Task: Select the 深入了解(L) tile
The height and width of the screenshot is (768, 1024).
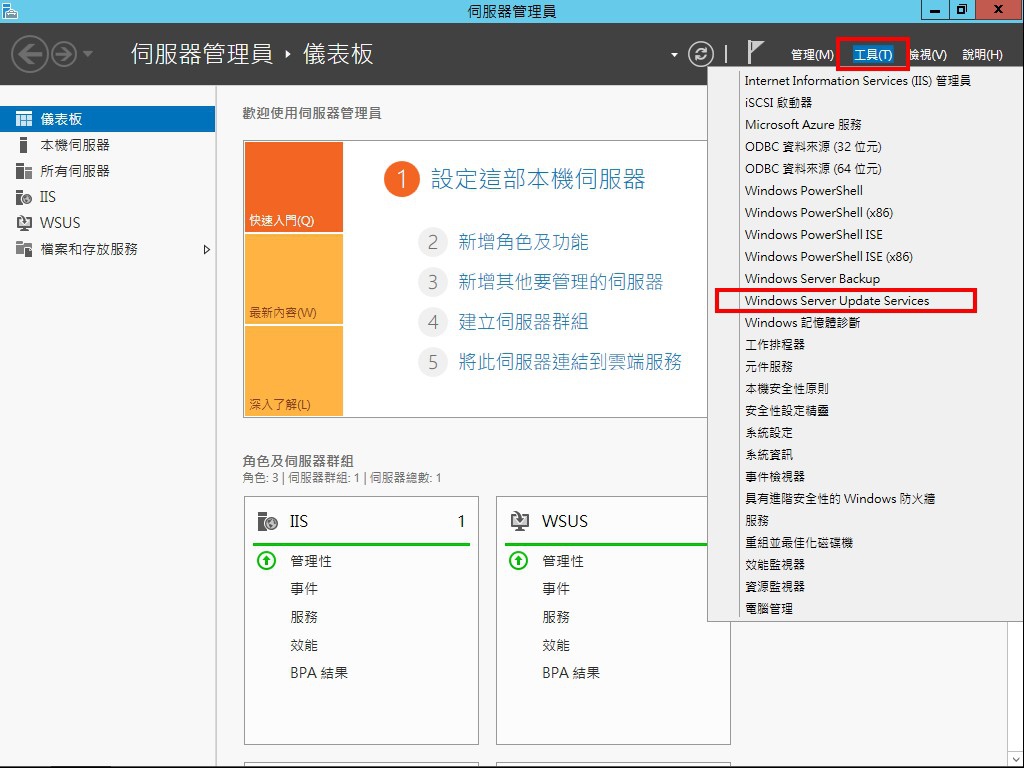Action: point(294,371)
